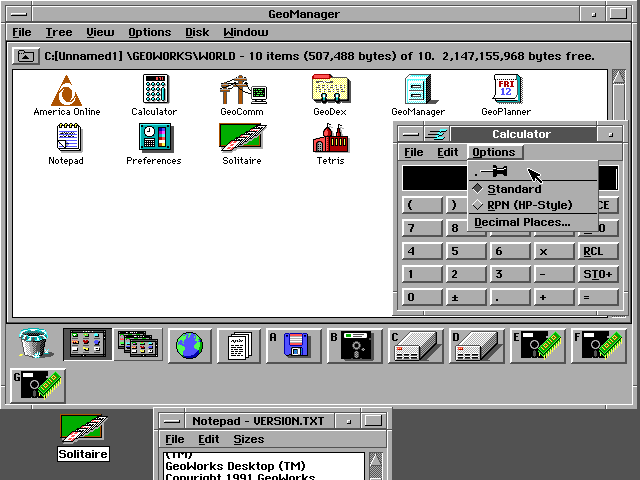Viewport: 640px width, 480px height.
Task: Click the World globe directory button
Action: (x=189, y=345)
